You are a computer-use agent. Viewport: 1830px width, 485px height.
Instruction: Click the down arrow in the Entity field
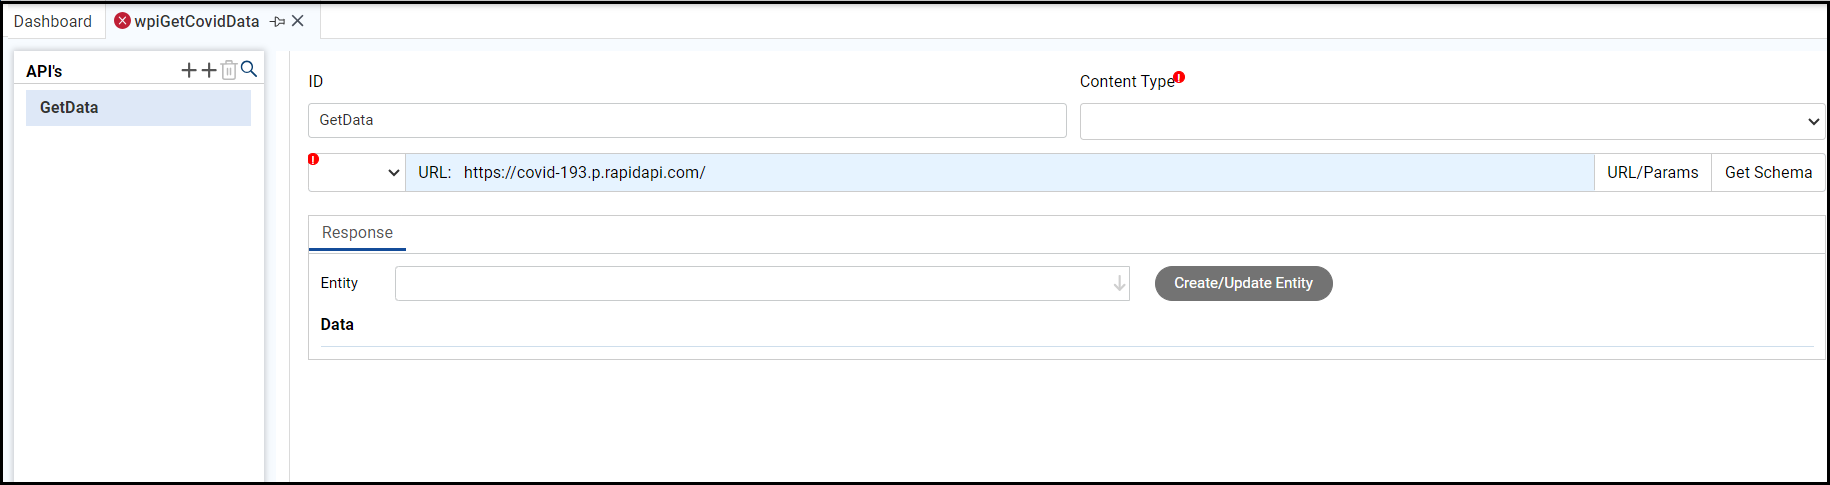tap(1119, 284)
